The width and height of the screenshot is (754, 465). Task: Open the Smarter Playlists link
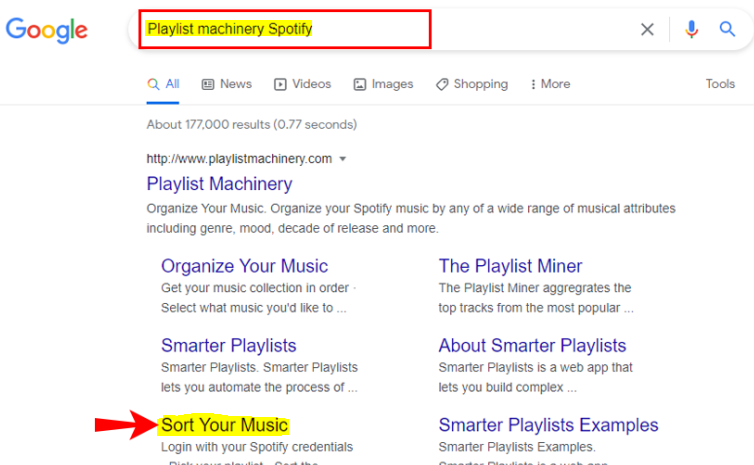pos(228,345)
